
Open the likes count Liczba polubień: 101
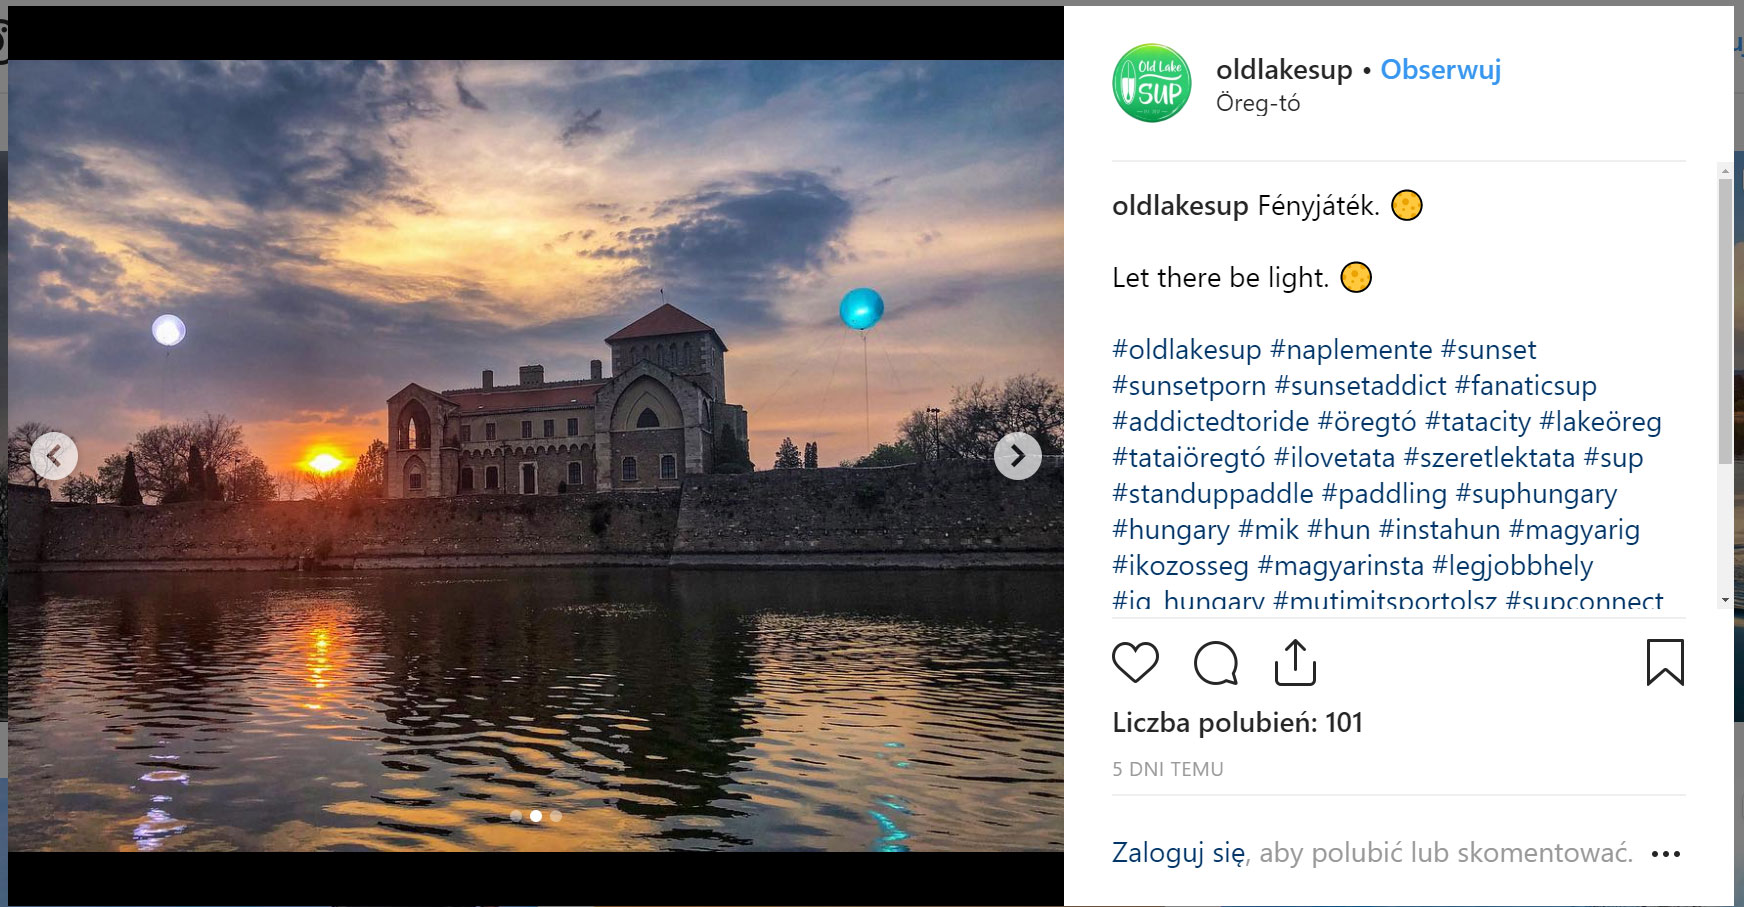coord(1238,723)
